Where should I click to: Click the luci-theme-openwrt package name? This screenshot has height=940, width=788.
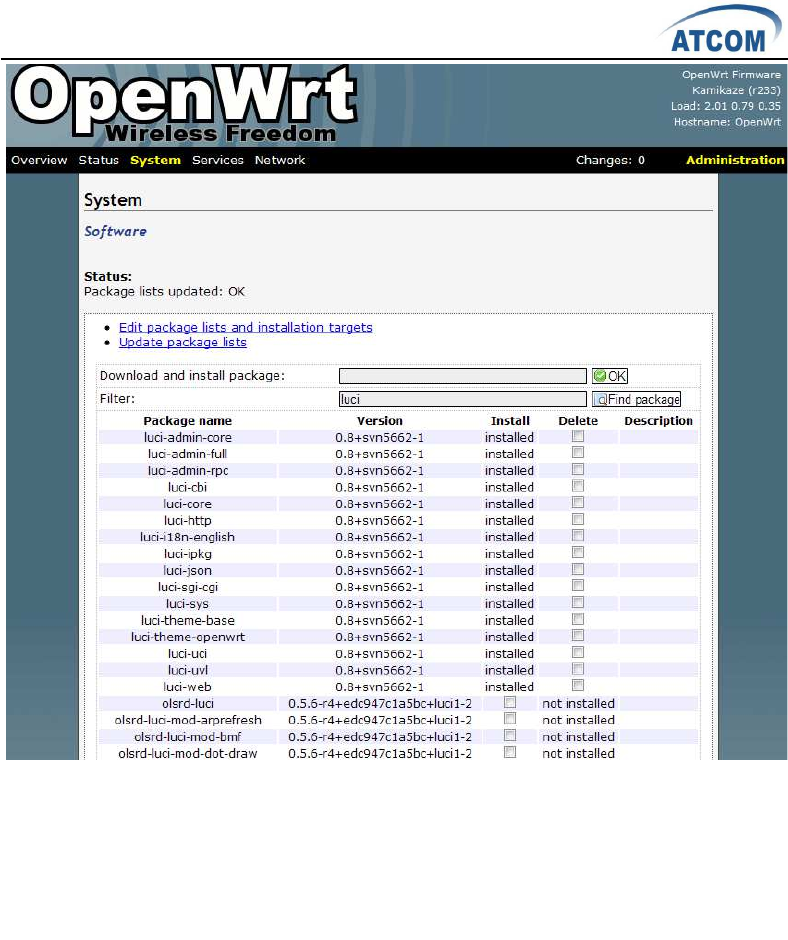coord(188,637)
